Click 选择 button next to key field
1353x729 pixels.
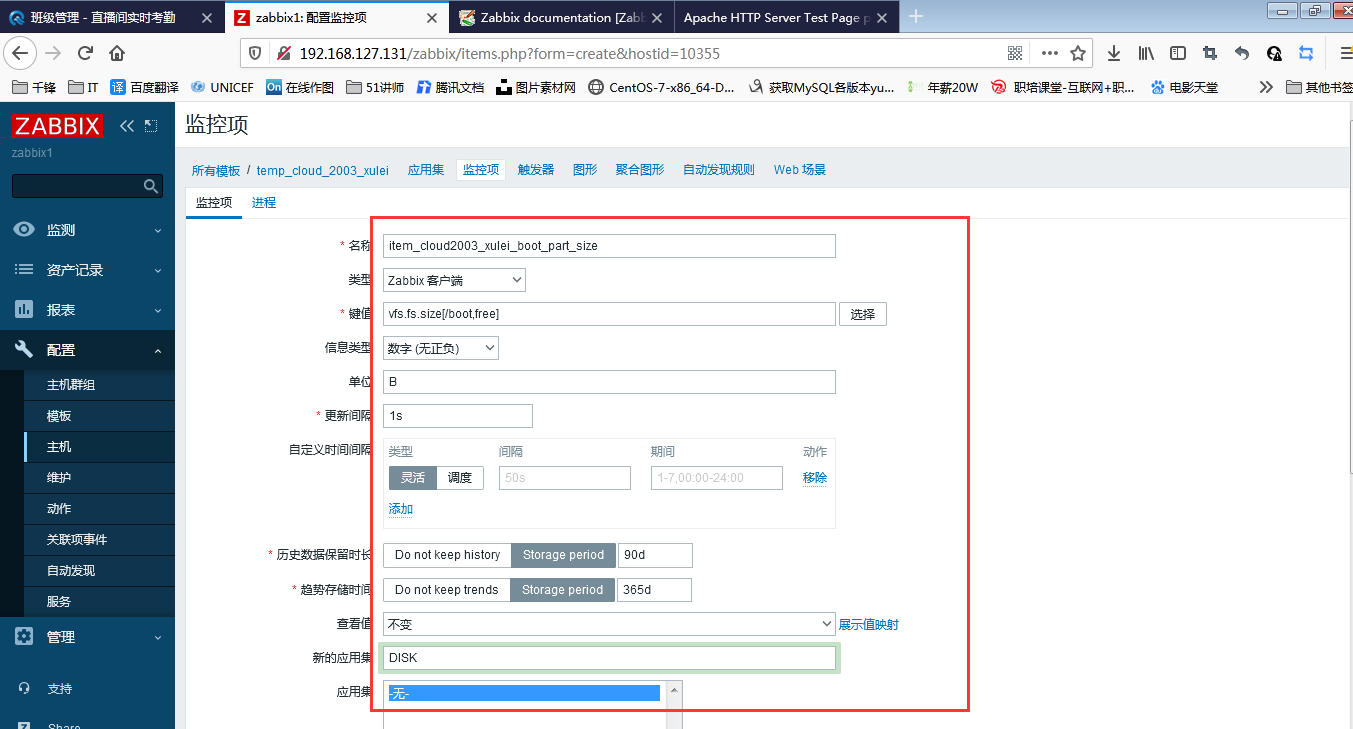[x=863, y=314]
